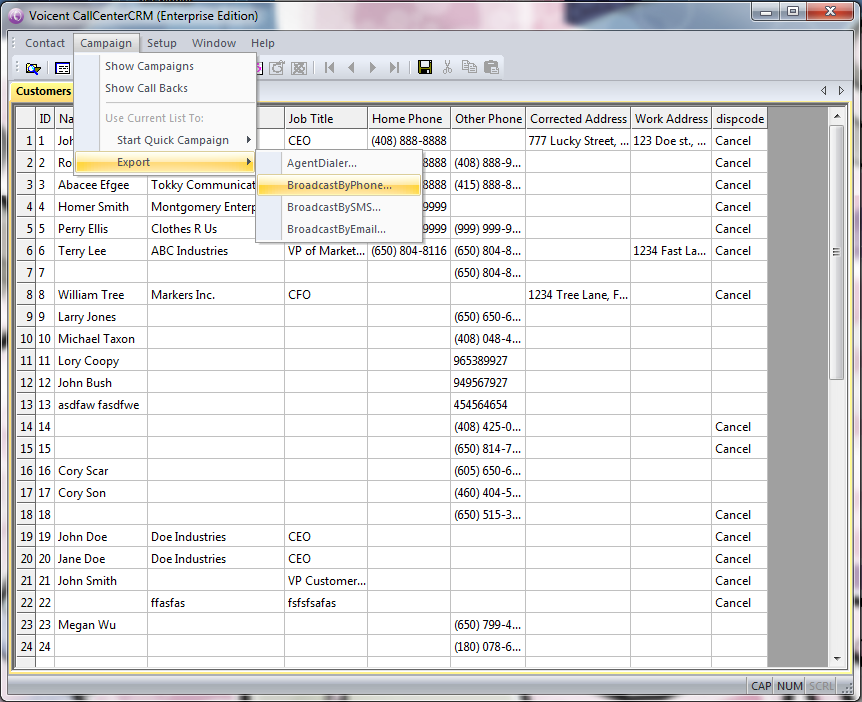
Task: Click the 'asdfaw fasdfwe' name cell
Action: pyautogui.click(x=101, y=405)
